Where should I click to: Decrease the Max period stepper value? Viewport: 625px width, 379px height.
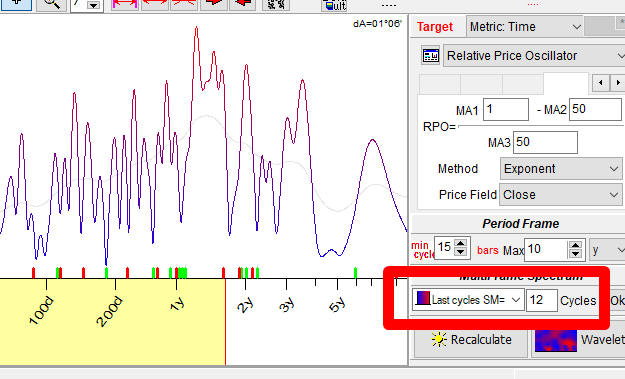pos(575,254)
